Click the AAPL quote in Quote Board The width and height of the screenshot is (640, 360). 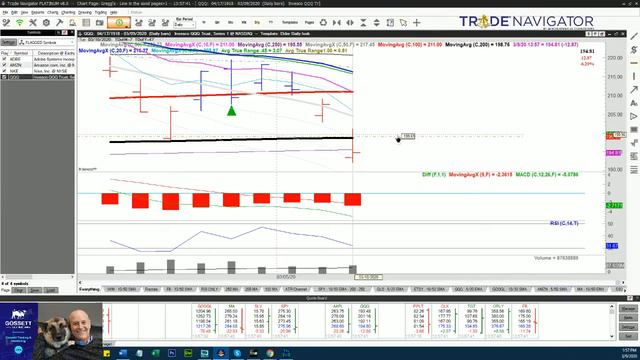point(339,320)
